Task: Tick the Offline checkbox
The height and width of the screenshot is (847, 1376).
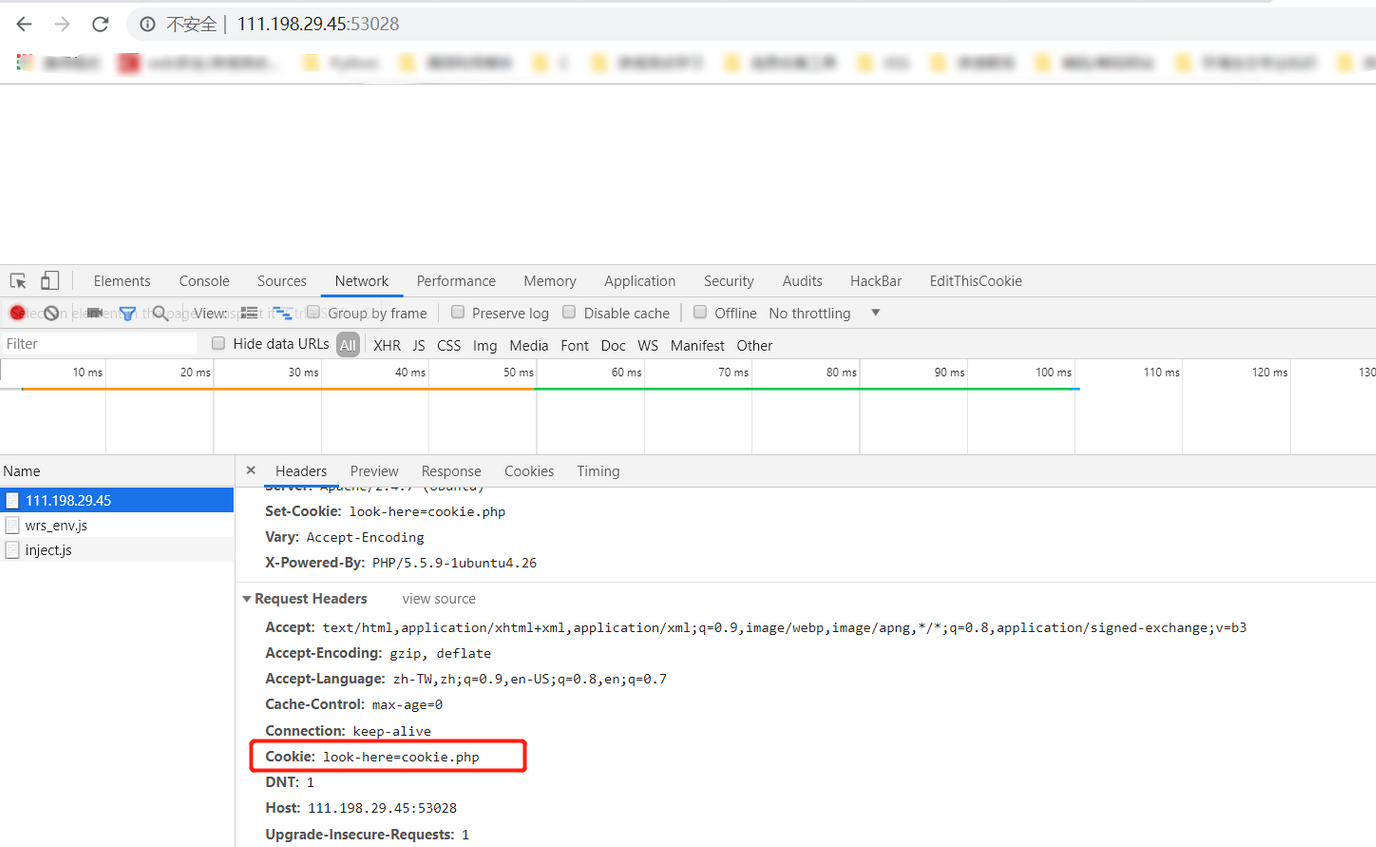Action: click(x=700, y=312)
